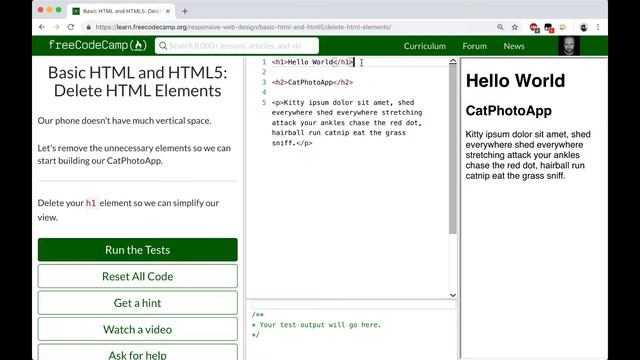The image size is (640, 360).
Task: Click the URL in the address bar
Action: [243, 27]
